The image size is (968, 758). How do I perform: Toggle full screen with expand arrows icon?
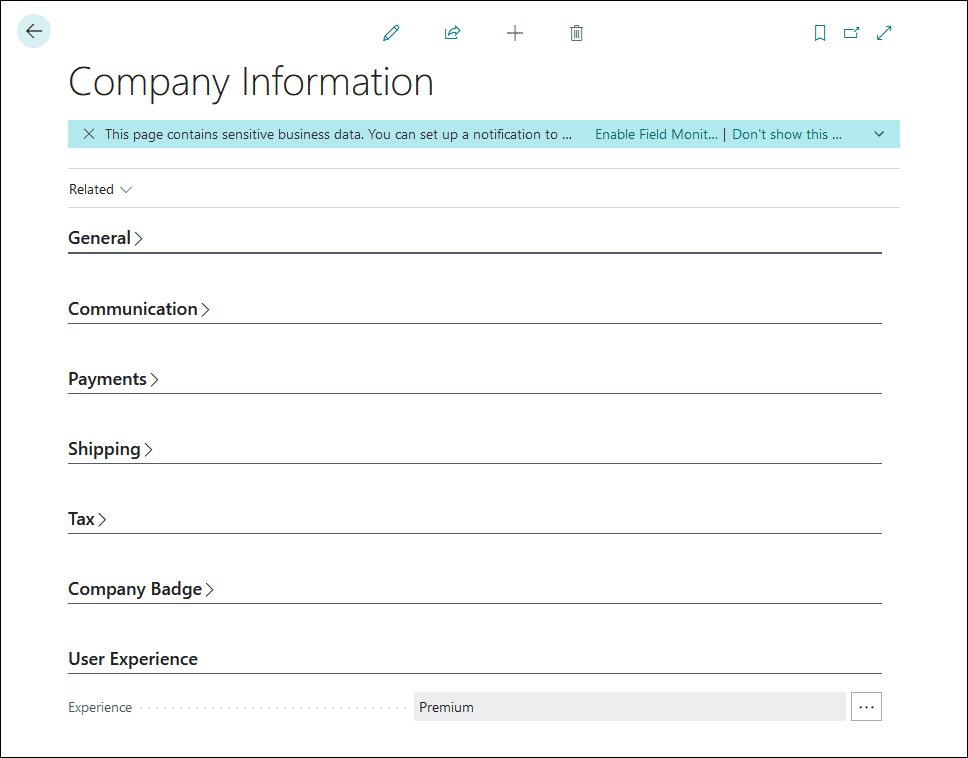[x=884, y=33]
